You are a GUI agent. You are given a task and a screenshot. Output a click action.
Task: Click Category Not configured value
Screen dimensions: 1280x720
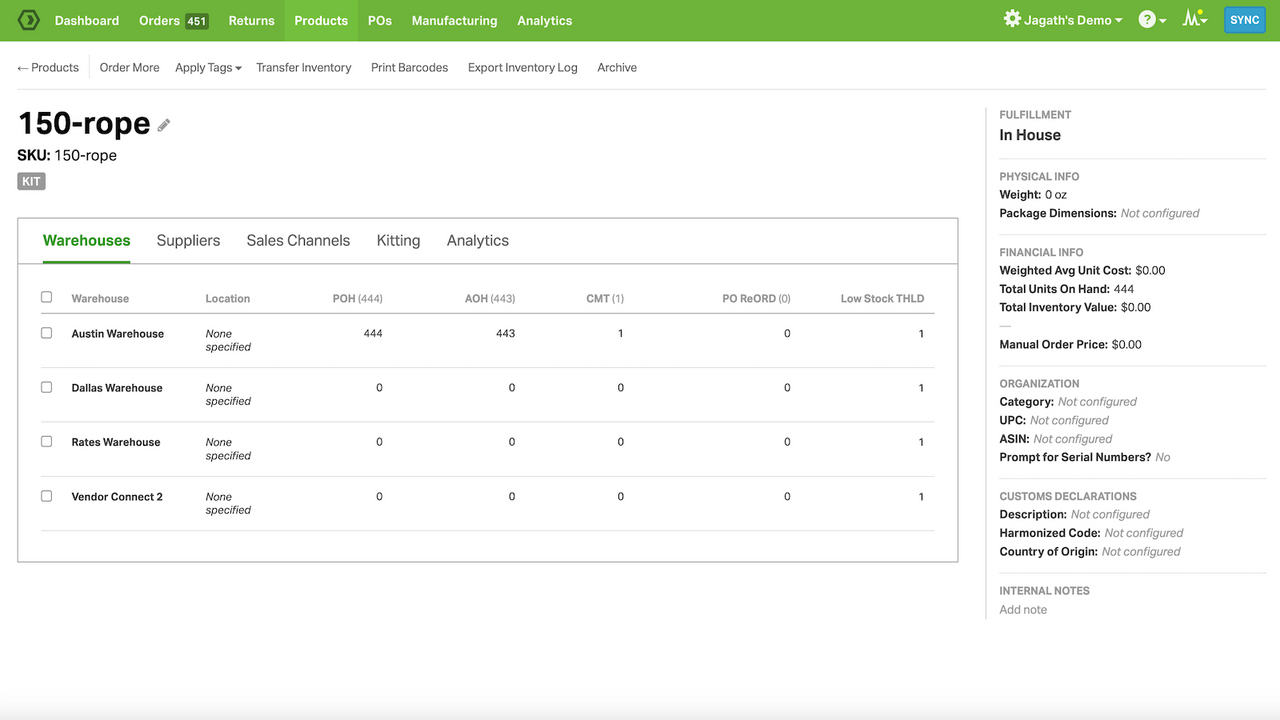coord(1097,402)
